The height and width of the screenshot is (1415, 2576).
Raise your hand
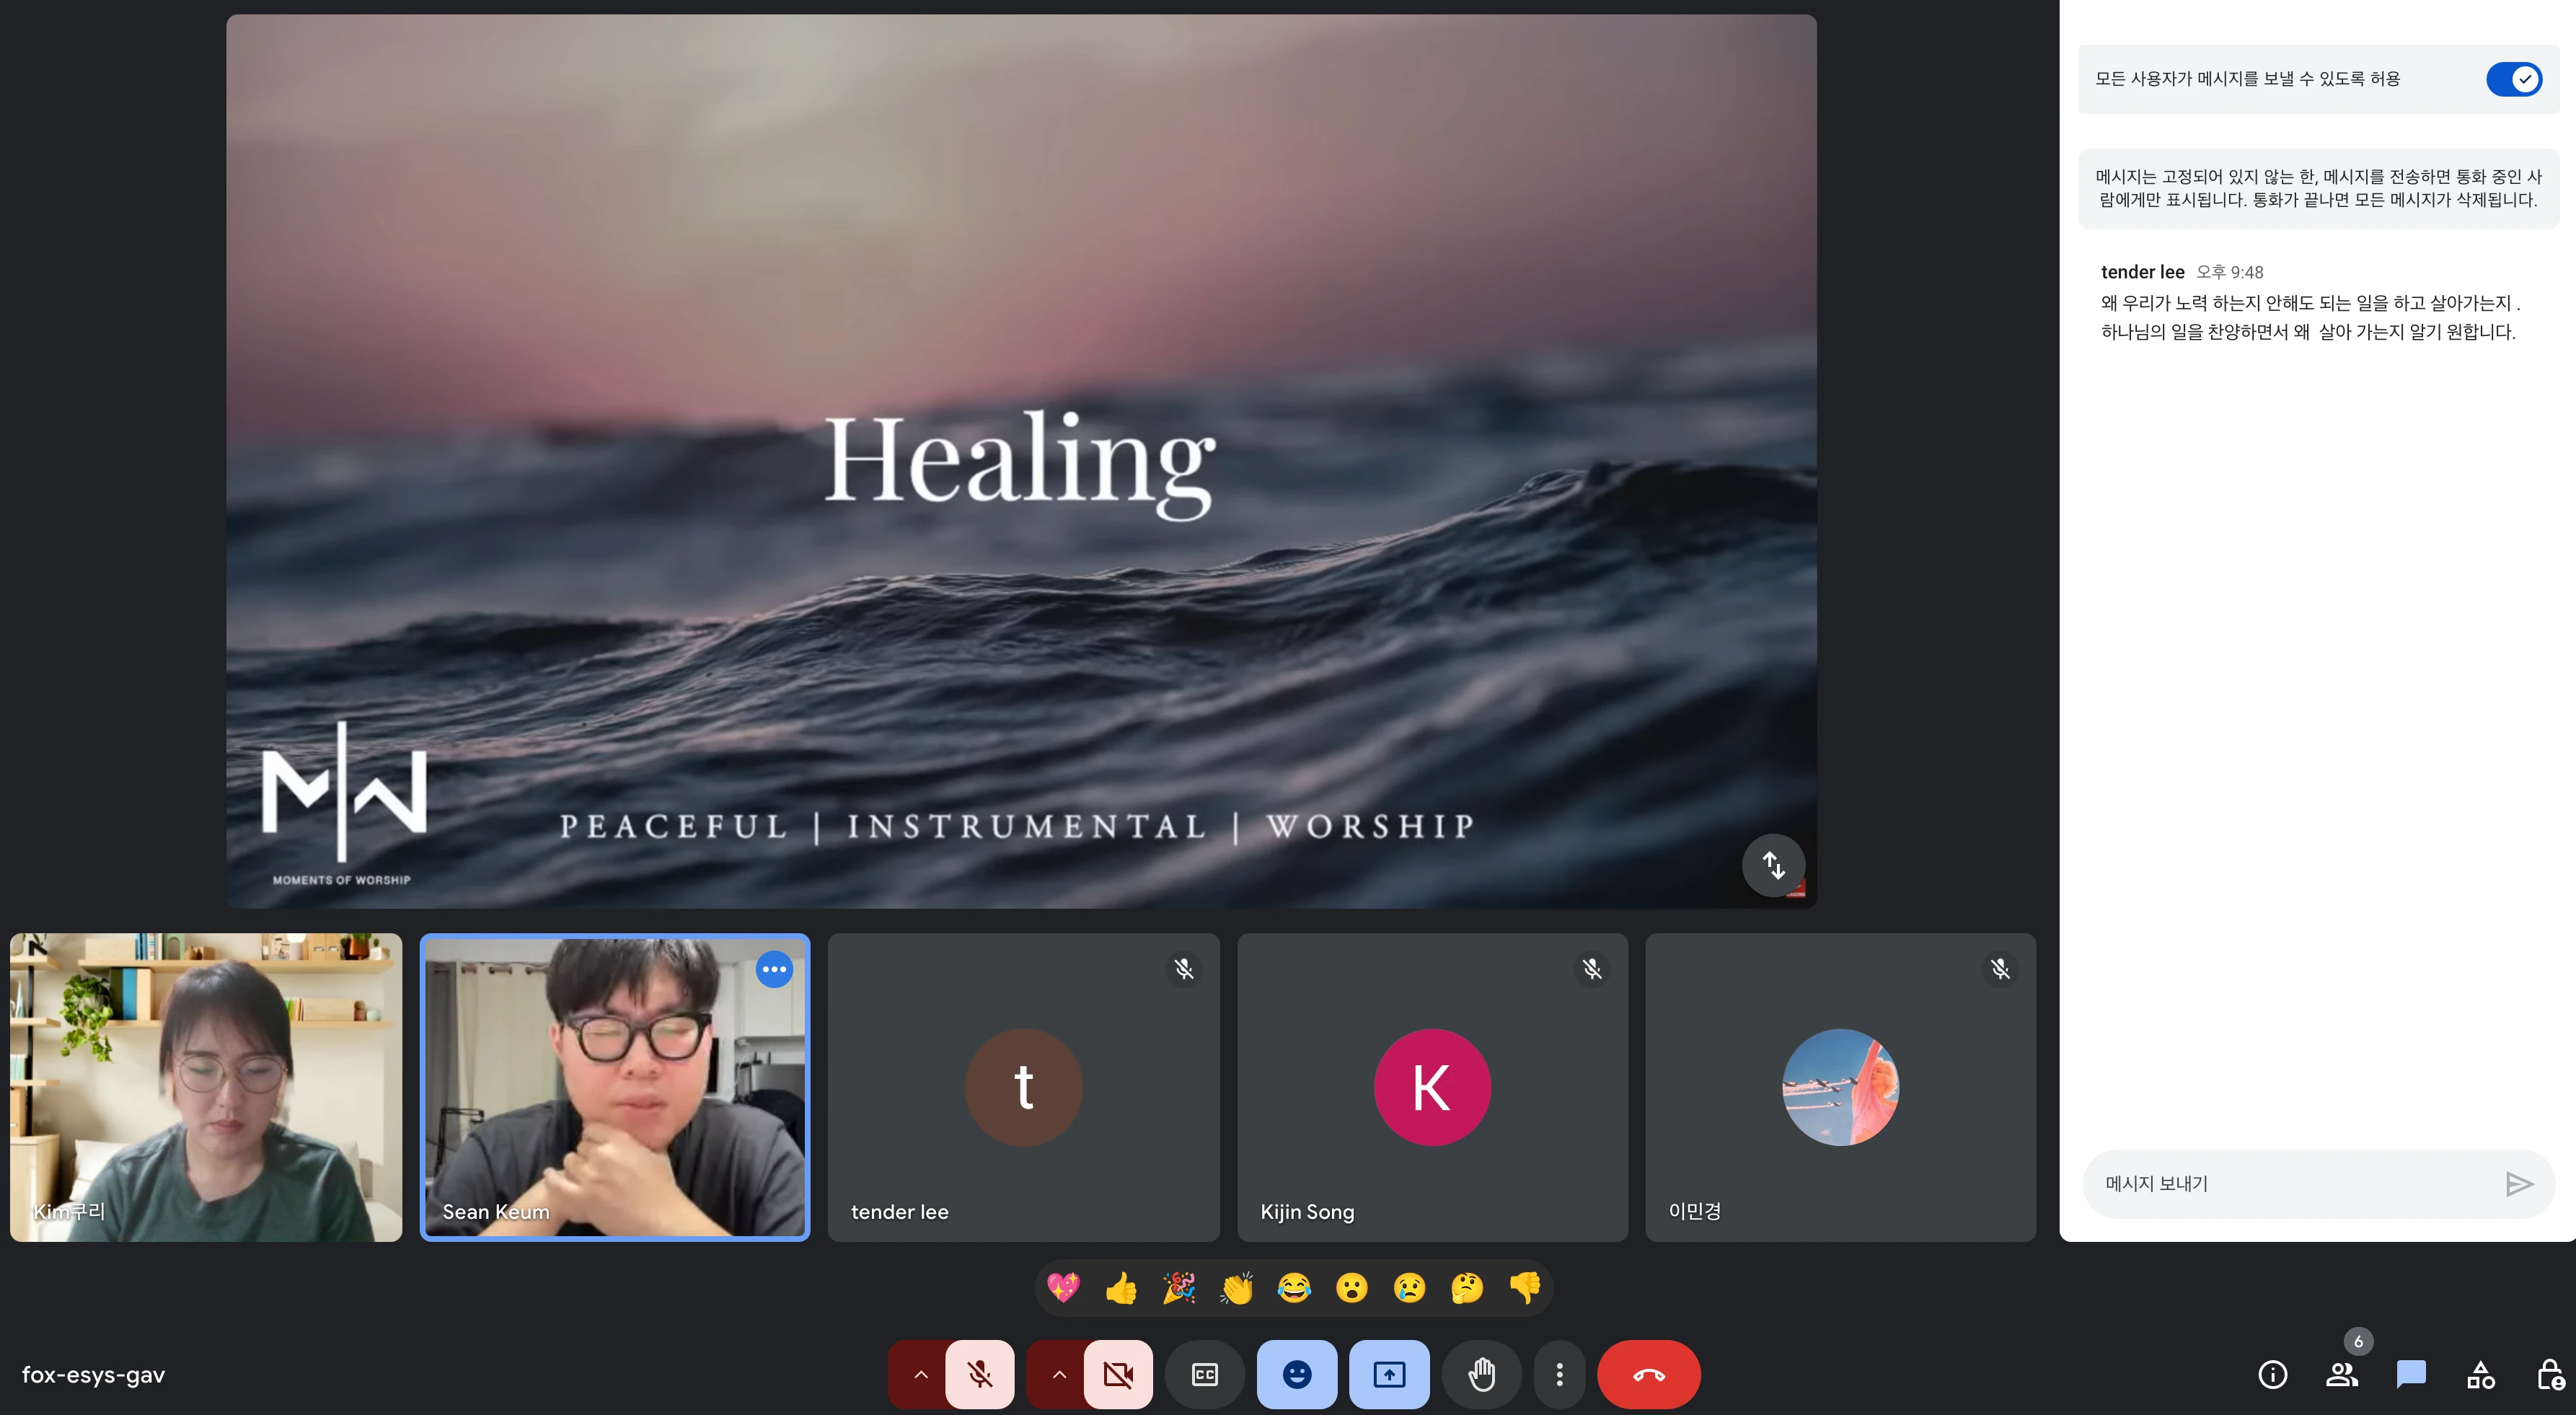pos(1482,1374)
